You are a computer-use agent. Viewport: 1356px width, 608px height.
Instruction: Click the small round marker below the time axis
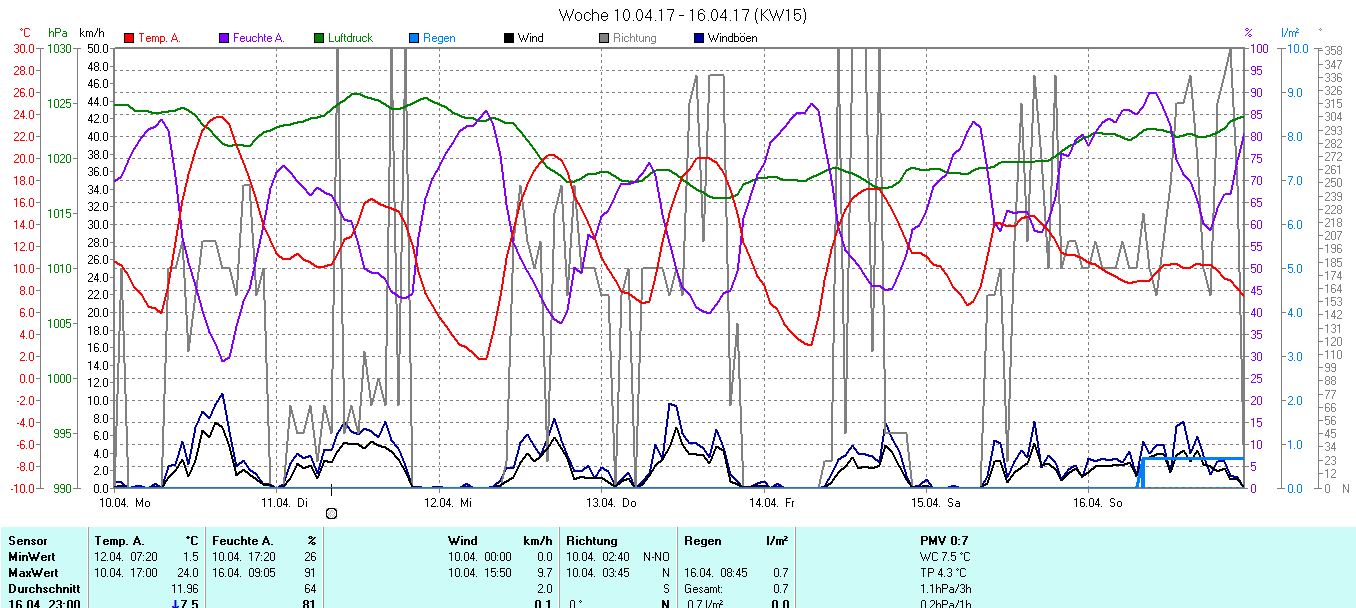(x=332, y=513)
